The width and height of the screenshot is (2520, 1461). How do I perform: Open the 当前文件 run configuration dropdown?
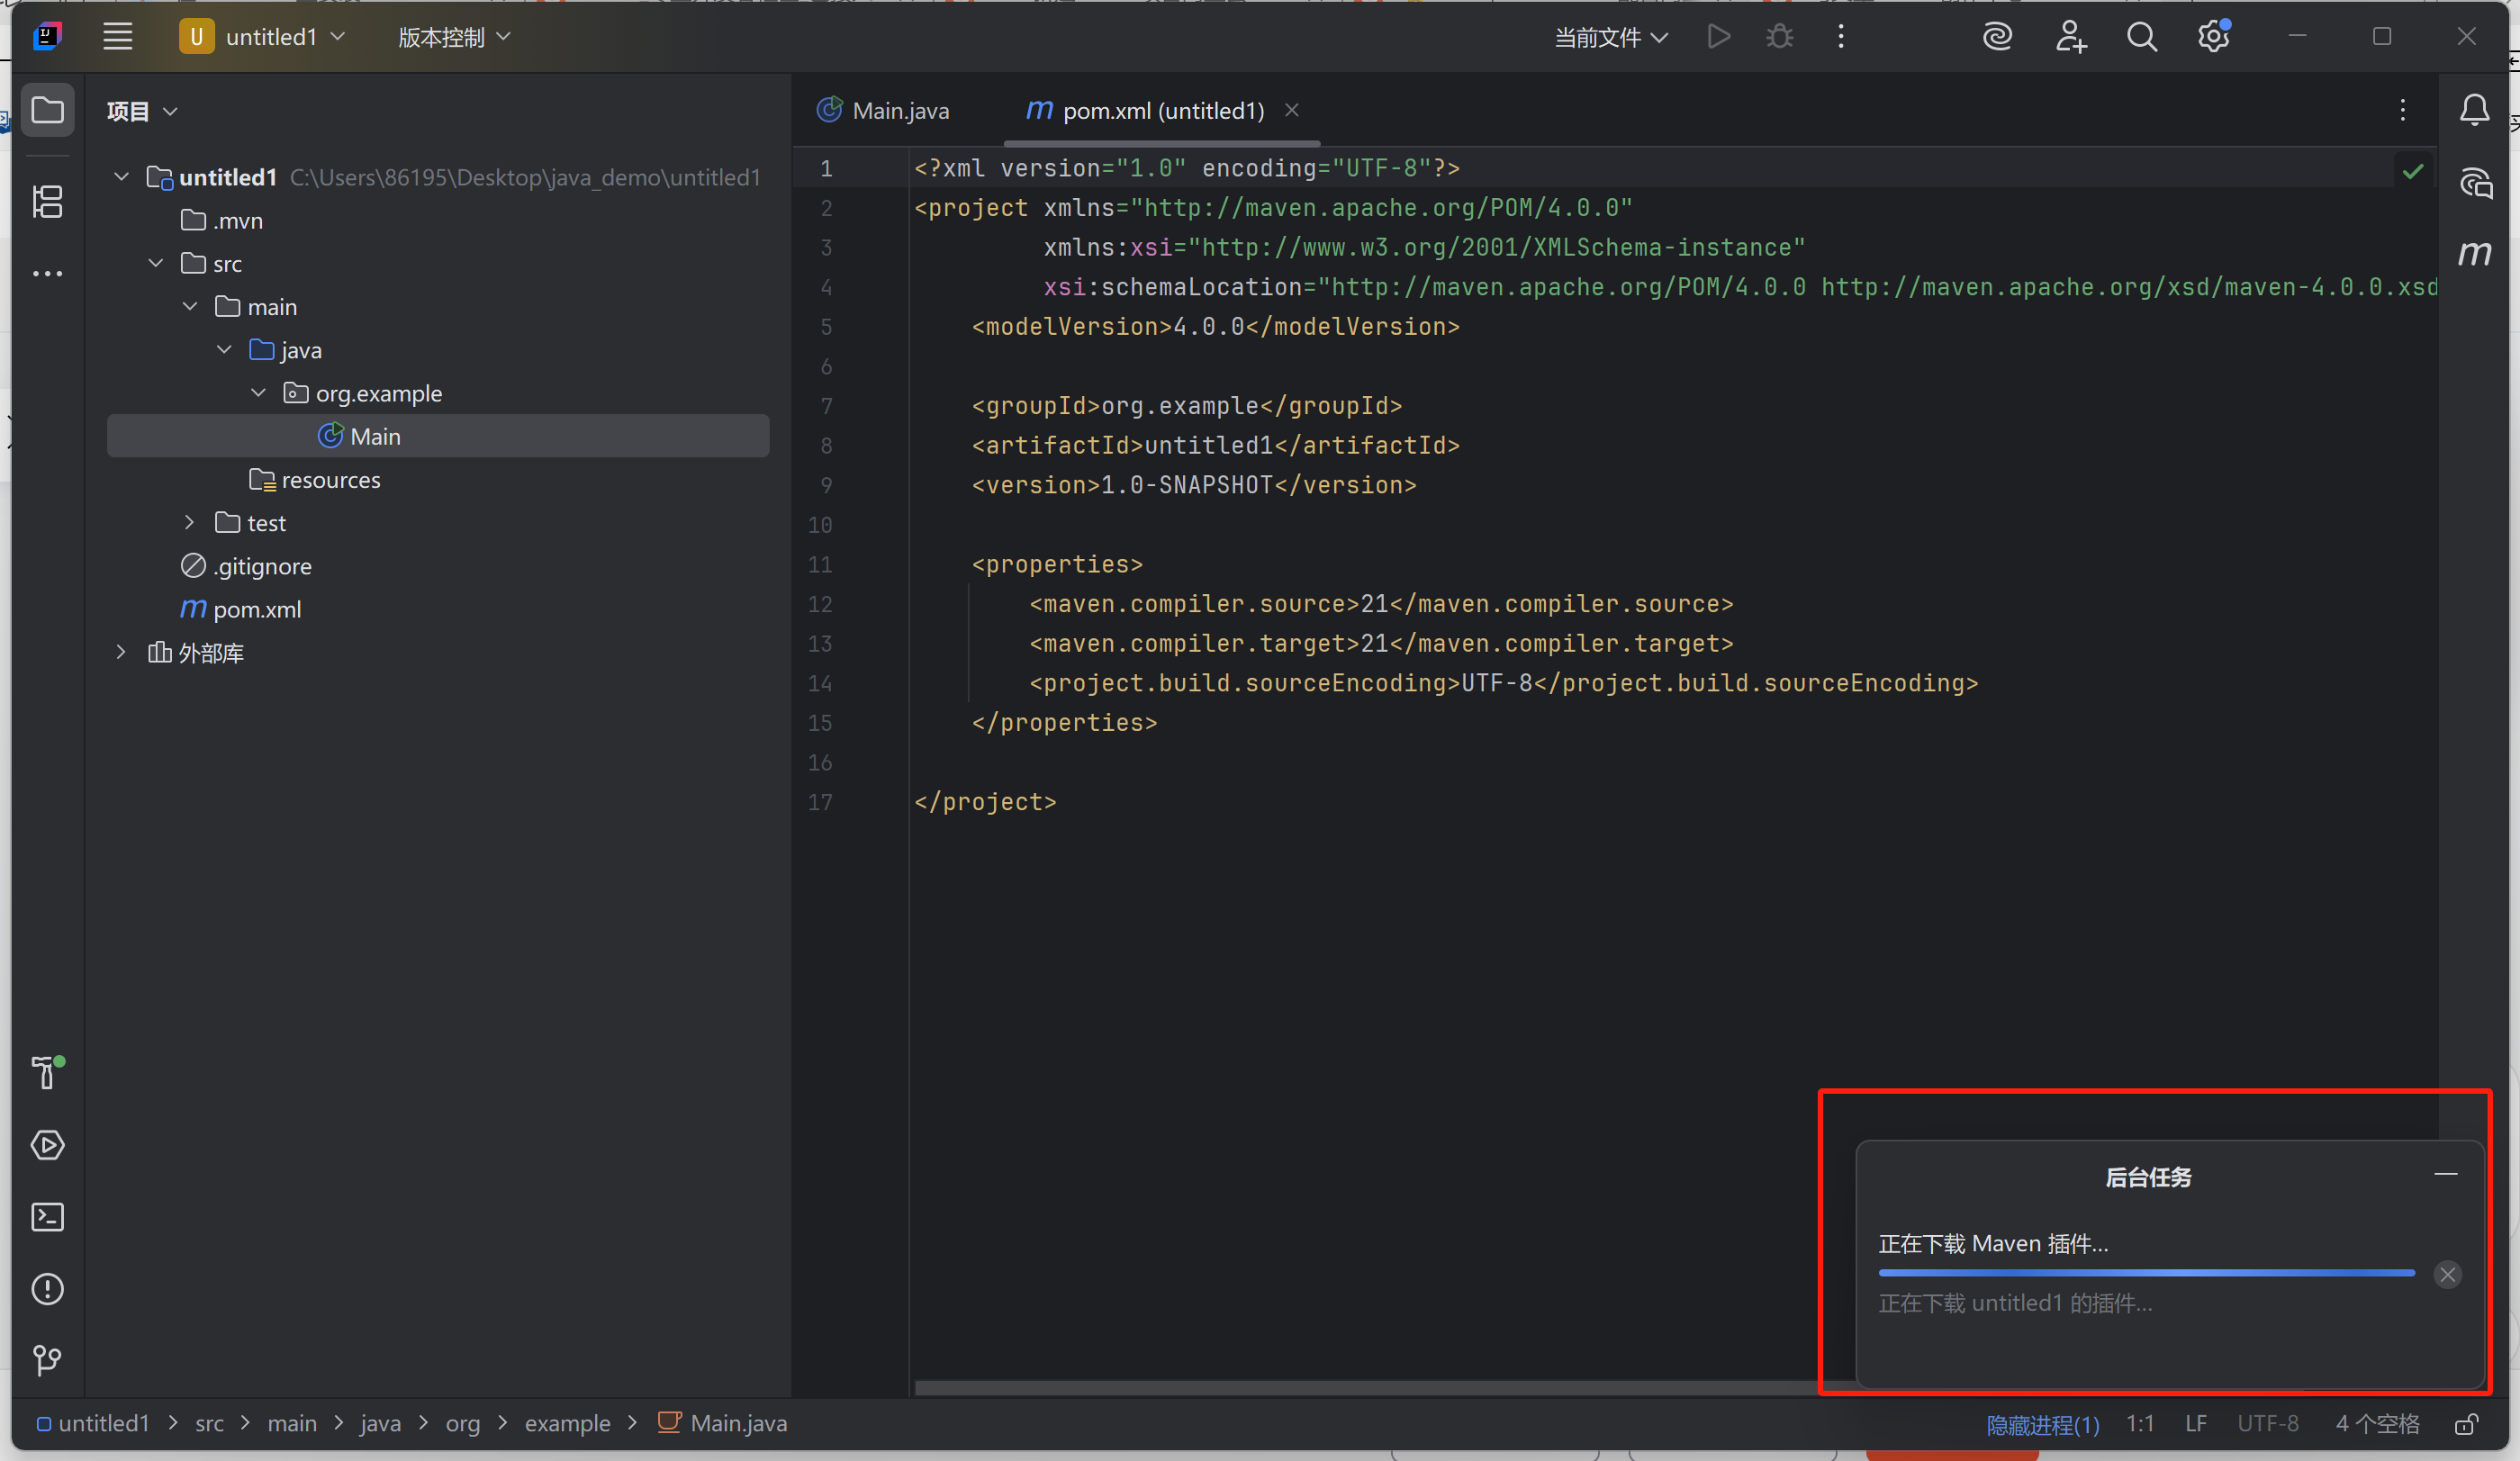click(1610, 37)
